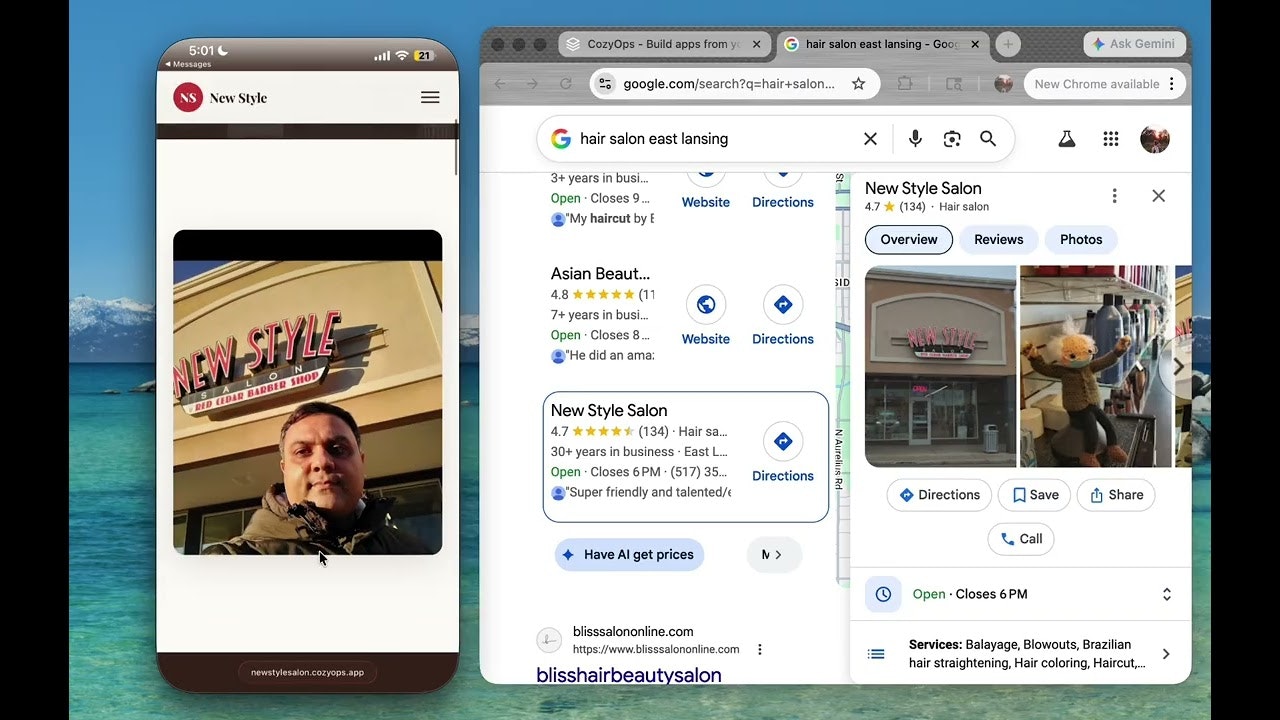This screenshot has width=1280, height=720.
Task: Clear the search query with X
Action: [870, 139]
